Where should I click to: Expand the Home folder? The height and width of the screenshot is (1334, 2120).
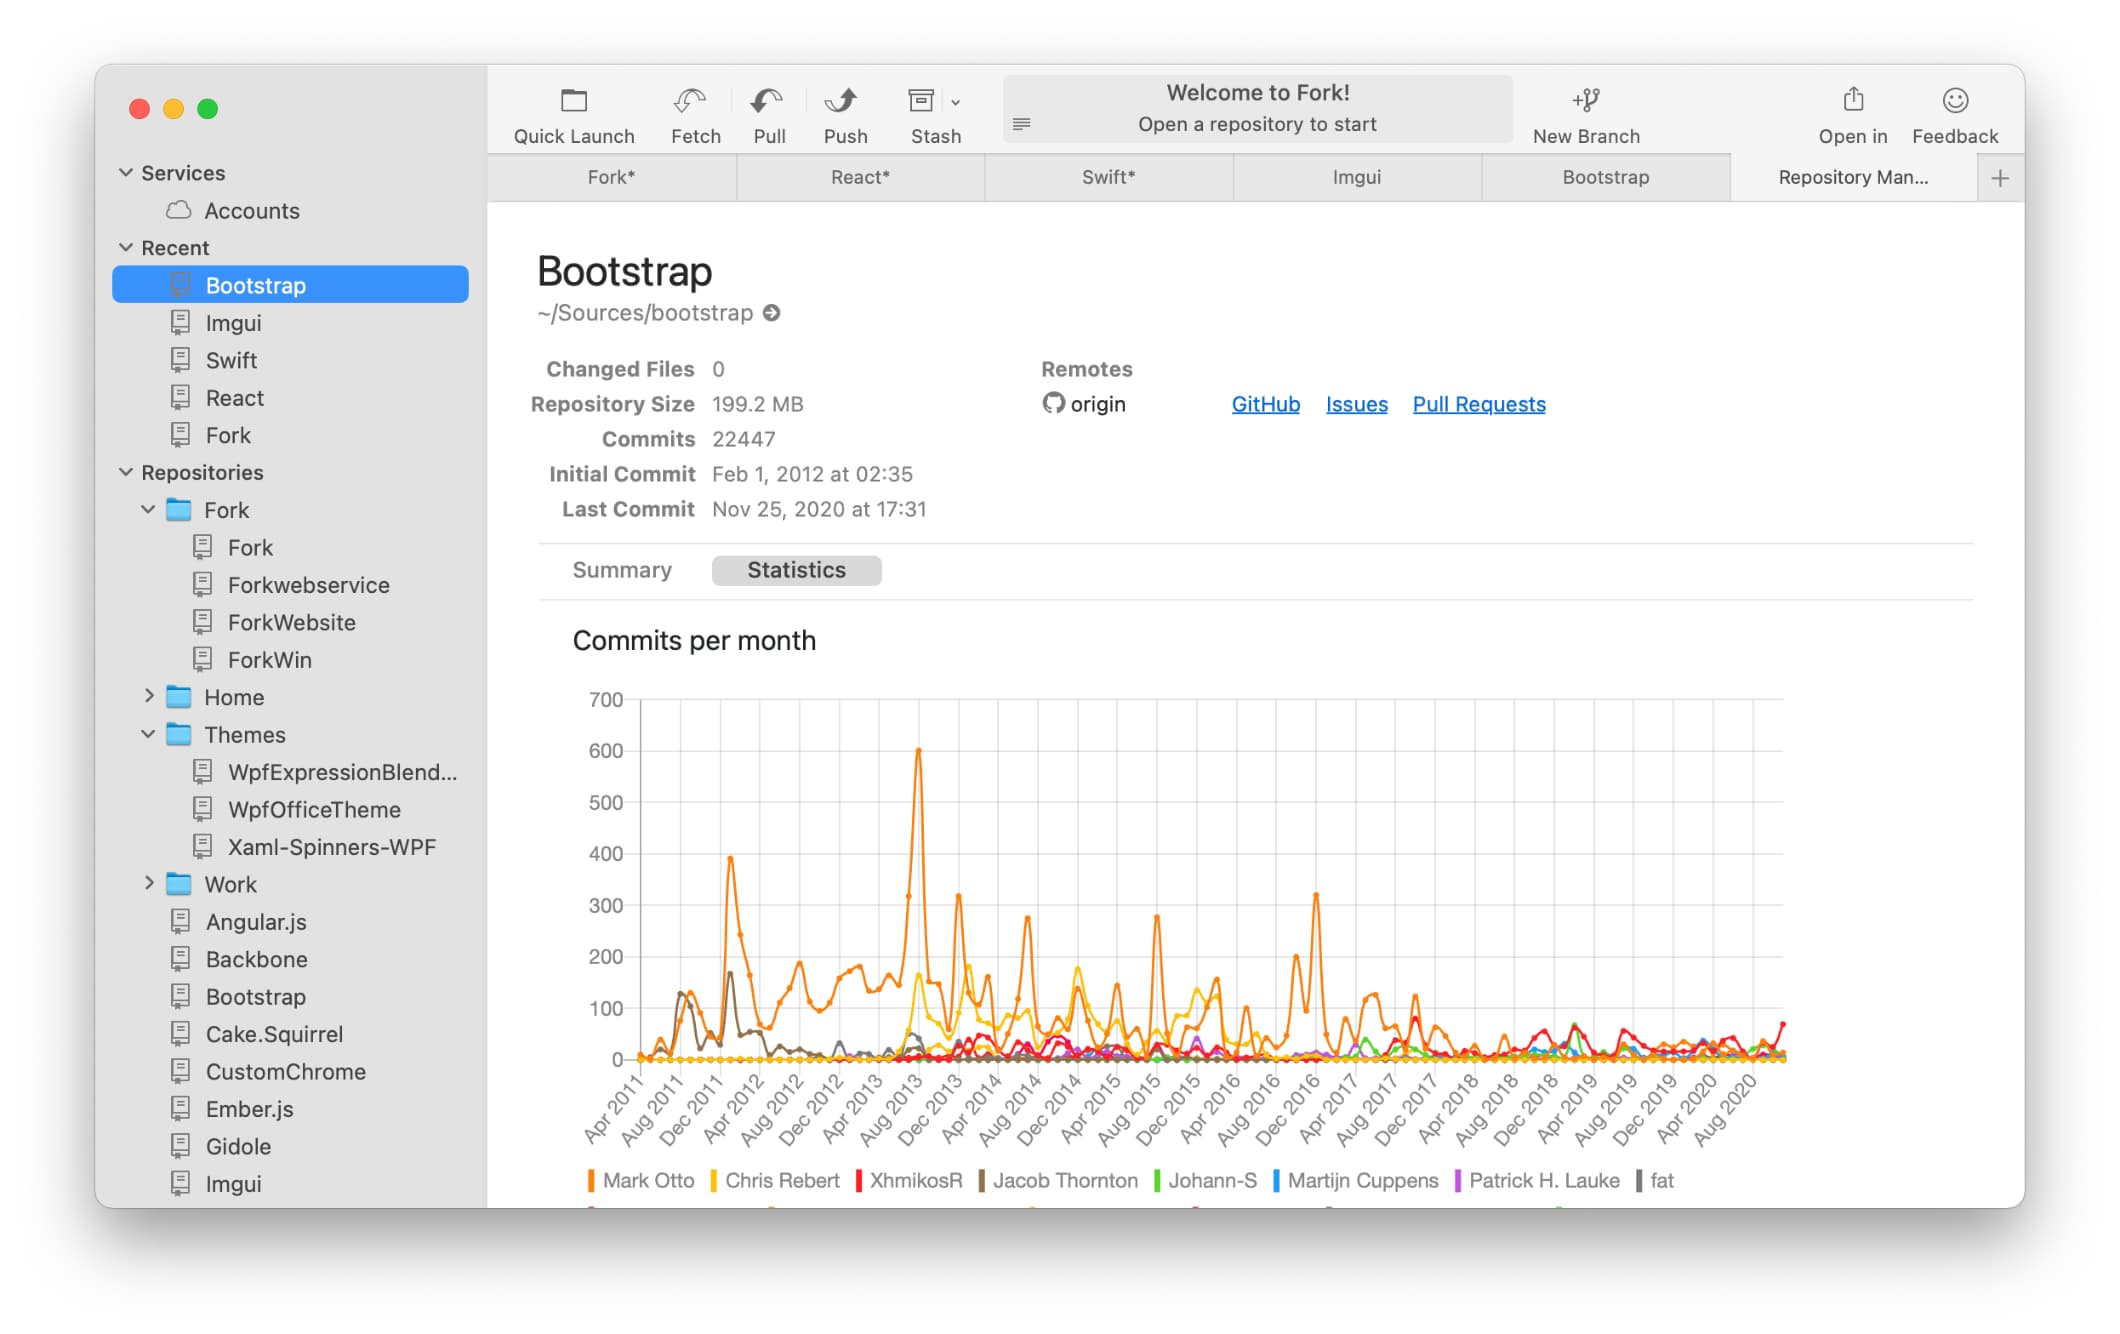148,697
